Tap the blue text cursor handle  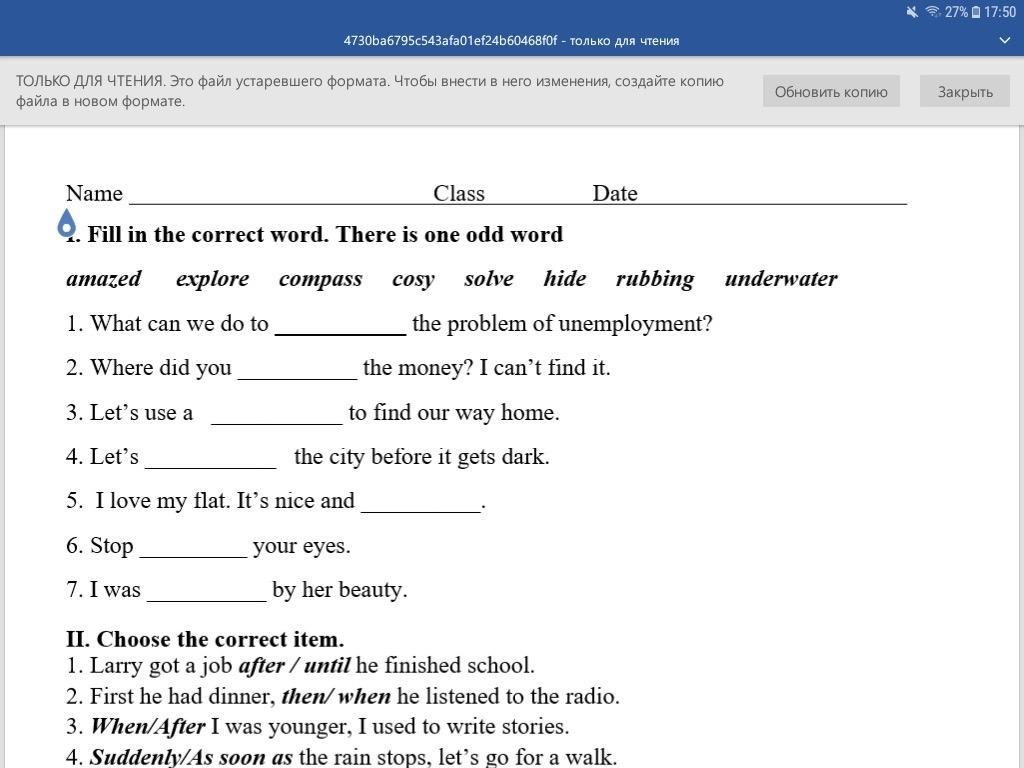coord(67,224)
